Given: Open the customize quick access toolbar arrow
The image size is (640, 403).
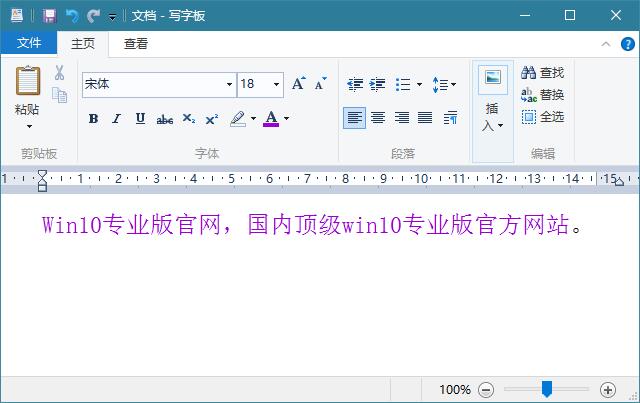Looking at the screenshot, I should 112,17.
